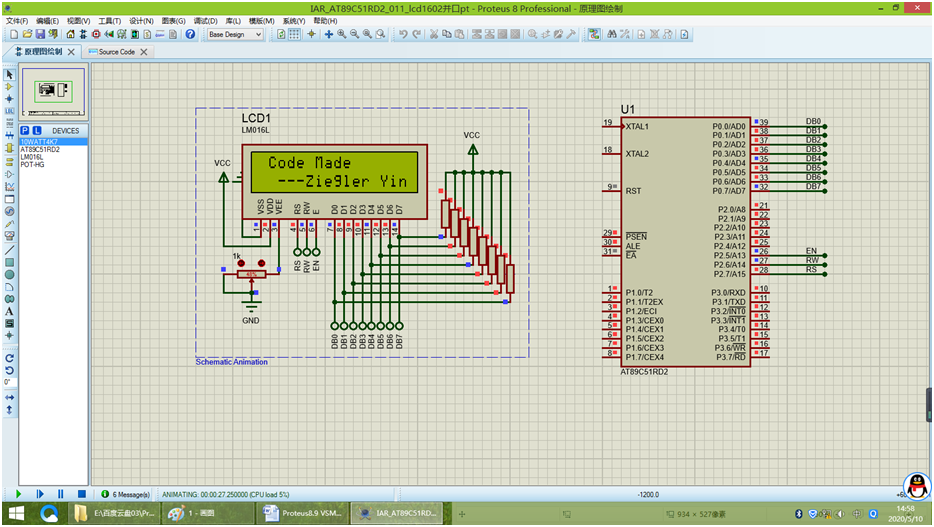Click the P pick devices button
Image resolution: width=934 pixels, height=527 pixels.
pos(24,130)
